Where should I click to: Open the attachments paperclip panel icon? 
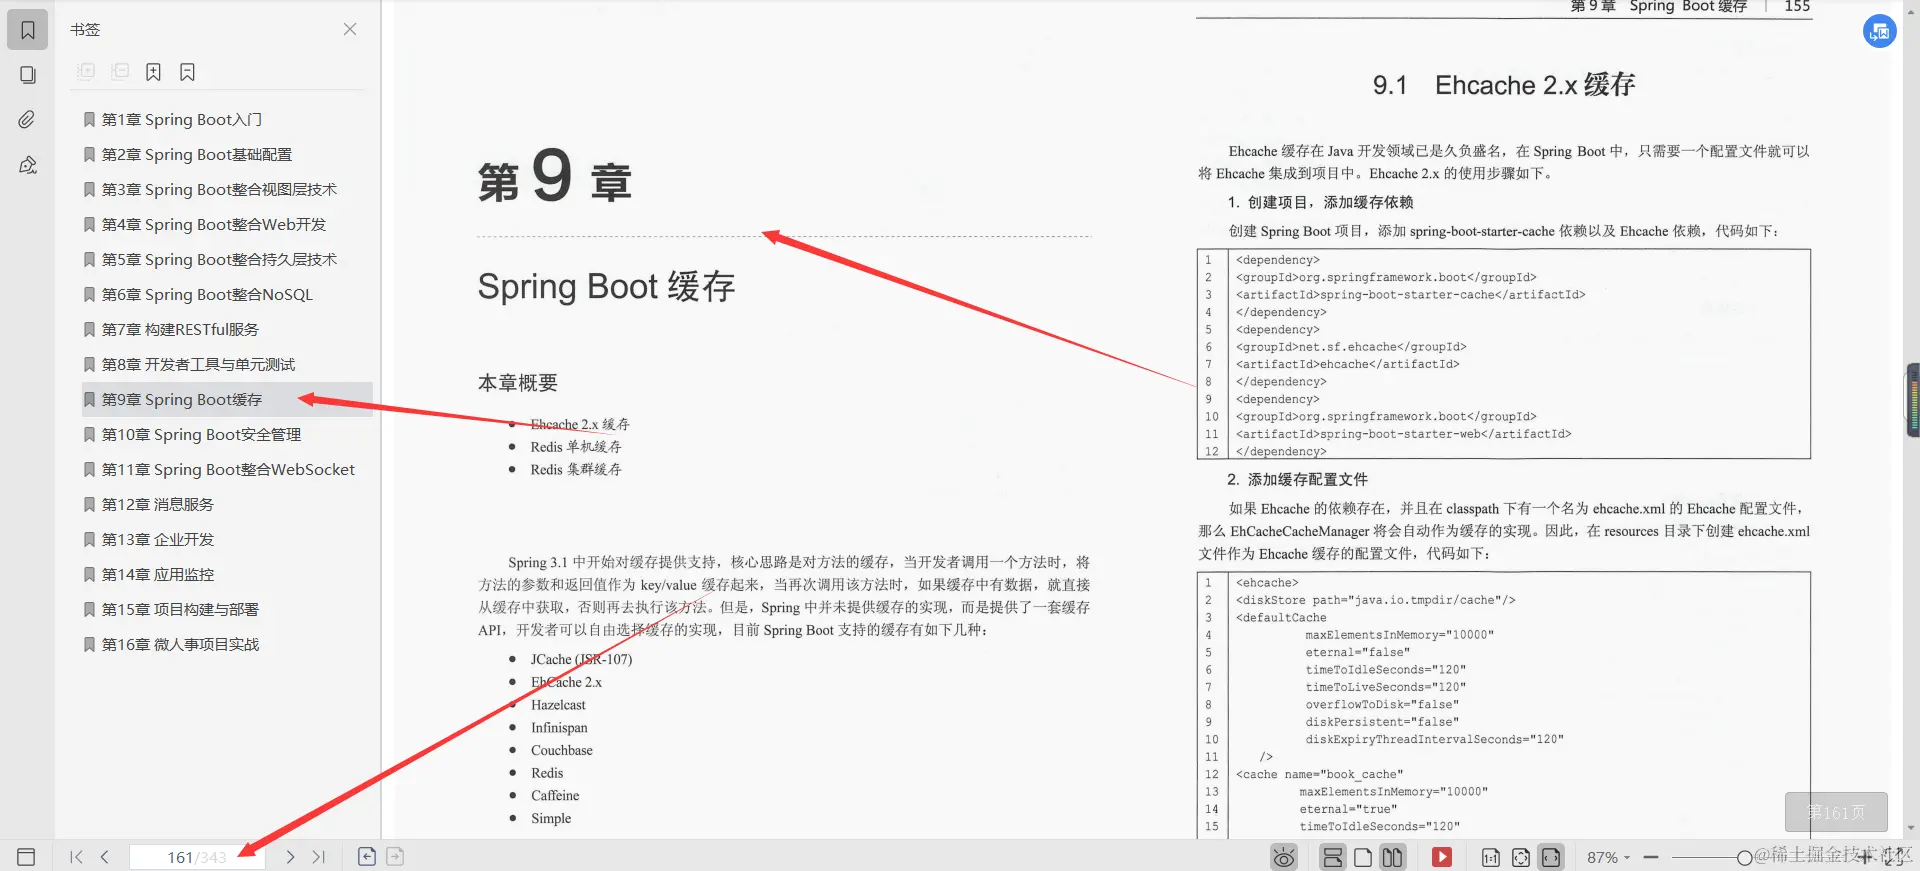[x=28, y=120]
